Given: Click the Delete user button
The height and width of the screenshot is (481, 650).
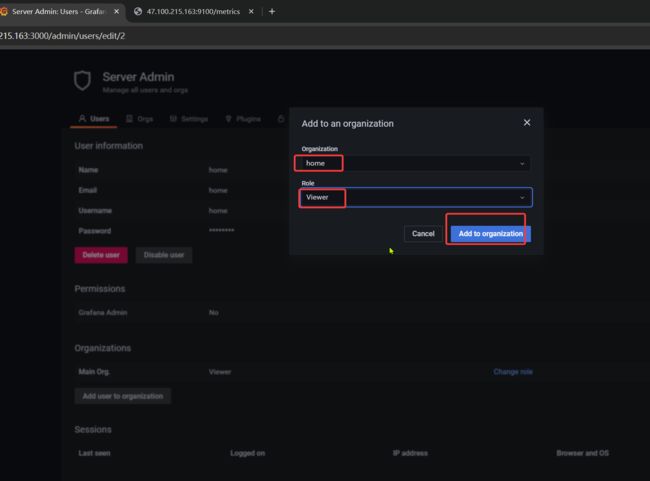Looking at the screenshot, I should click(x=101, y=255).
